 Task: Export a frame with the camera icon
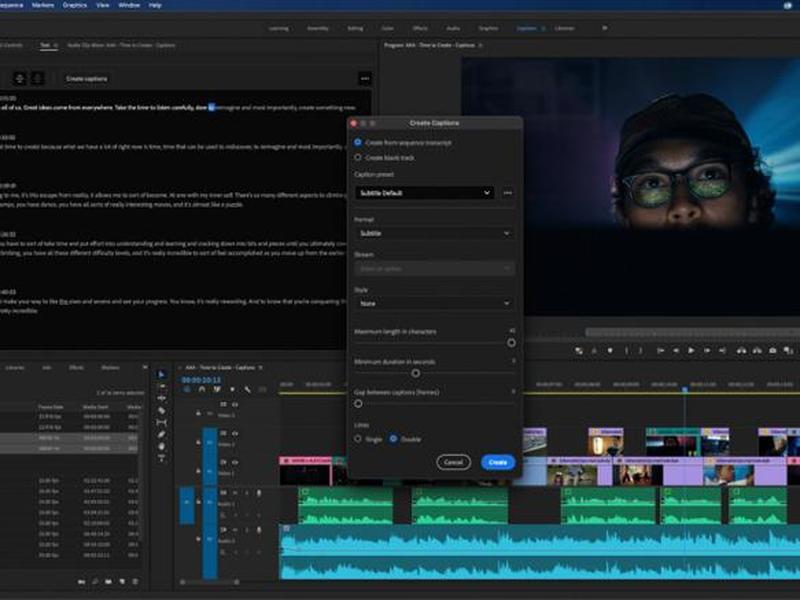pyautogui.click(x=773, y=351)
